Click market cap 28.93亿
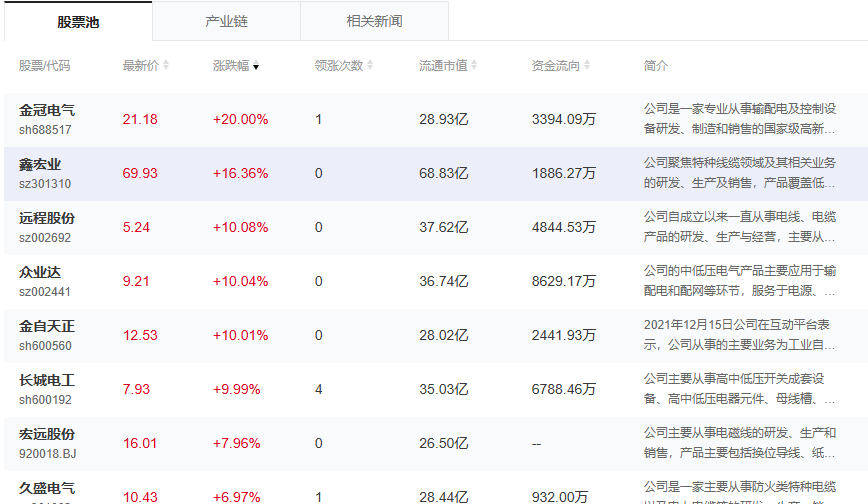The height and width of the screenshot is (504, 868). [x=443, y=119]
